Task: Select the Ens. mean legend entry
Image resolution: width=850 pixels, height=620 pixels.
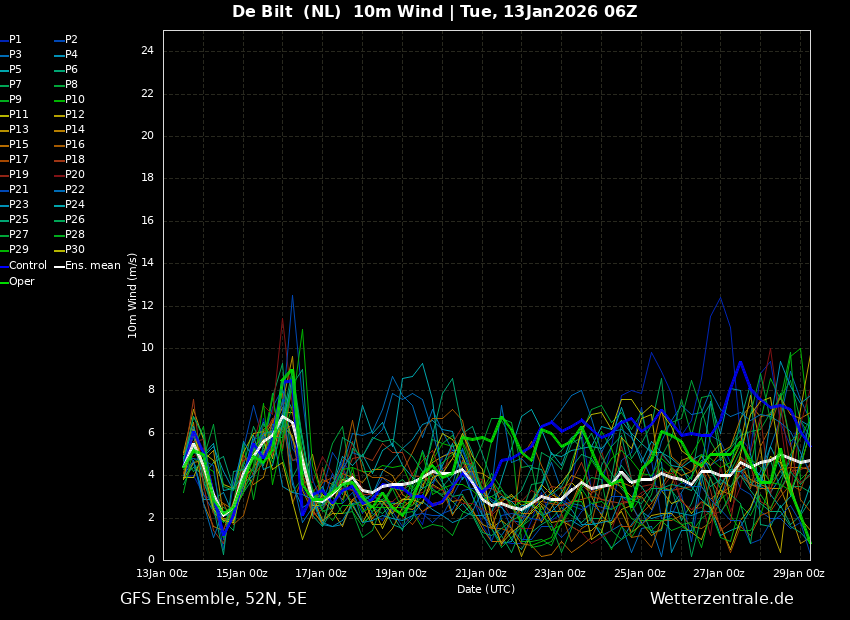Action: pyautogui.click(x=87, y=266)
